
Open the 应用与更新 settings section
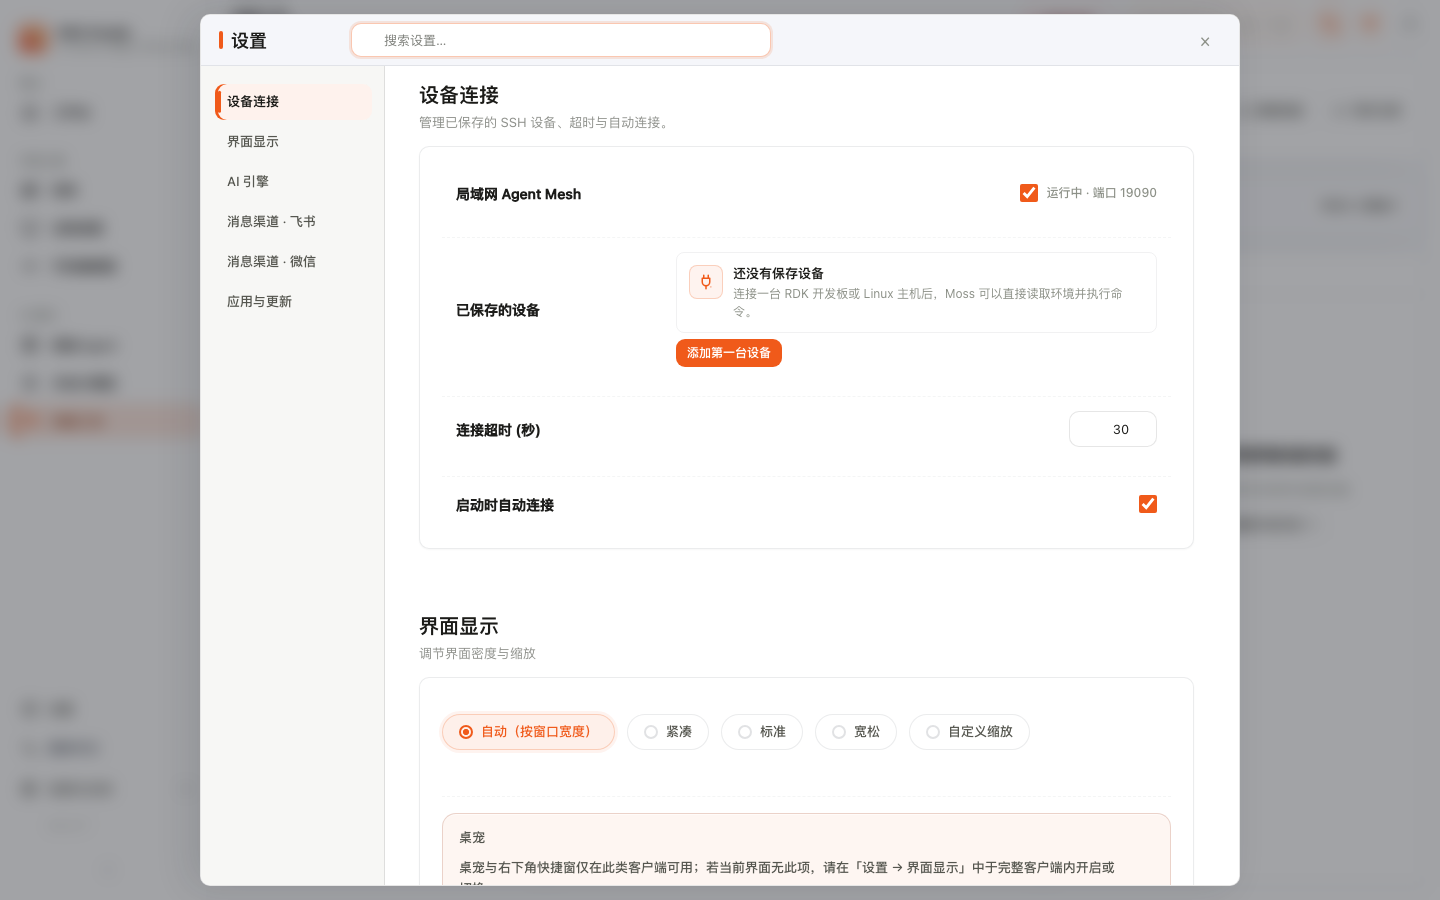click(x=293, y=302)
